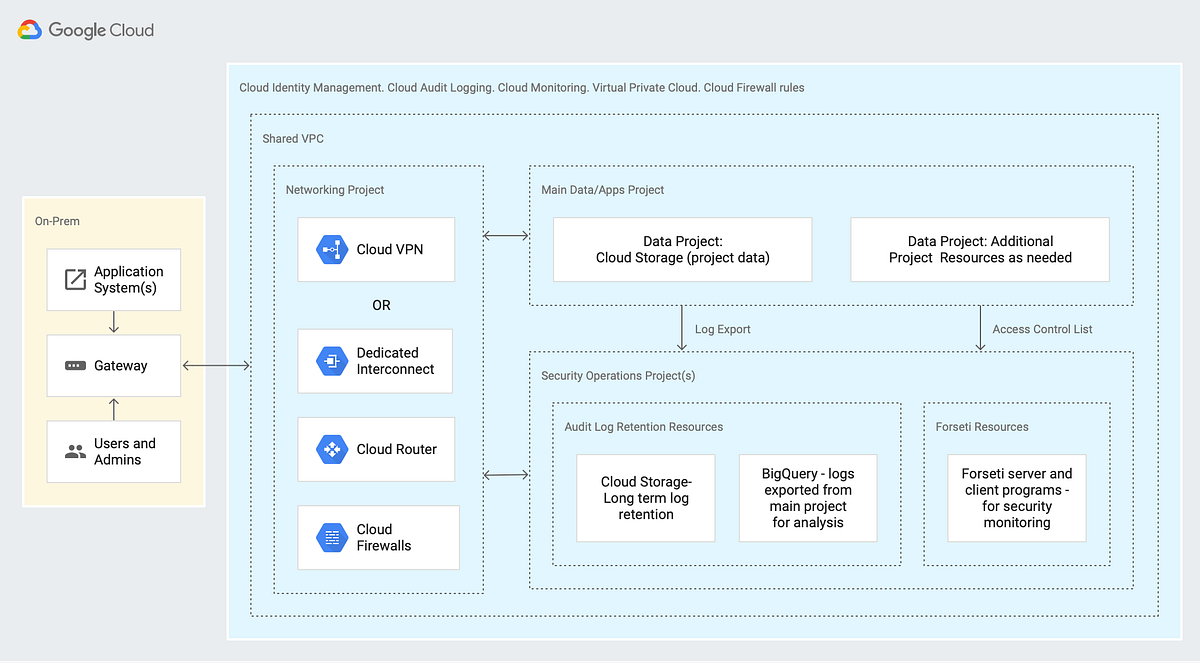Select the Security Operations Project(s) label
This screenshot has width=1200, height=663.
pos(617,375)
